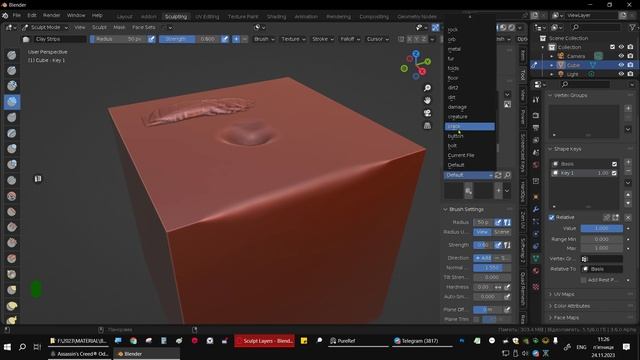Choose 'crack' in the library list
This screenshot has height=360, width=640.
[x=469, y=127]
